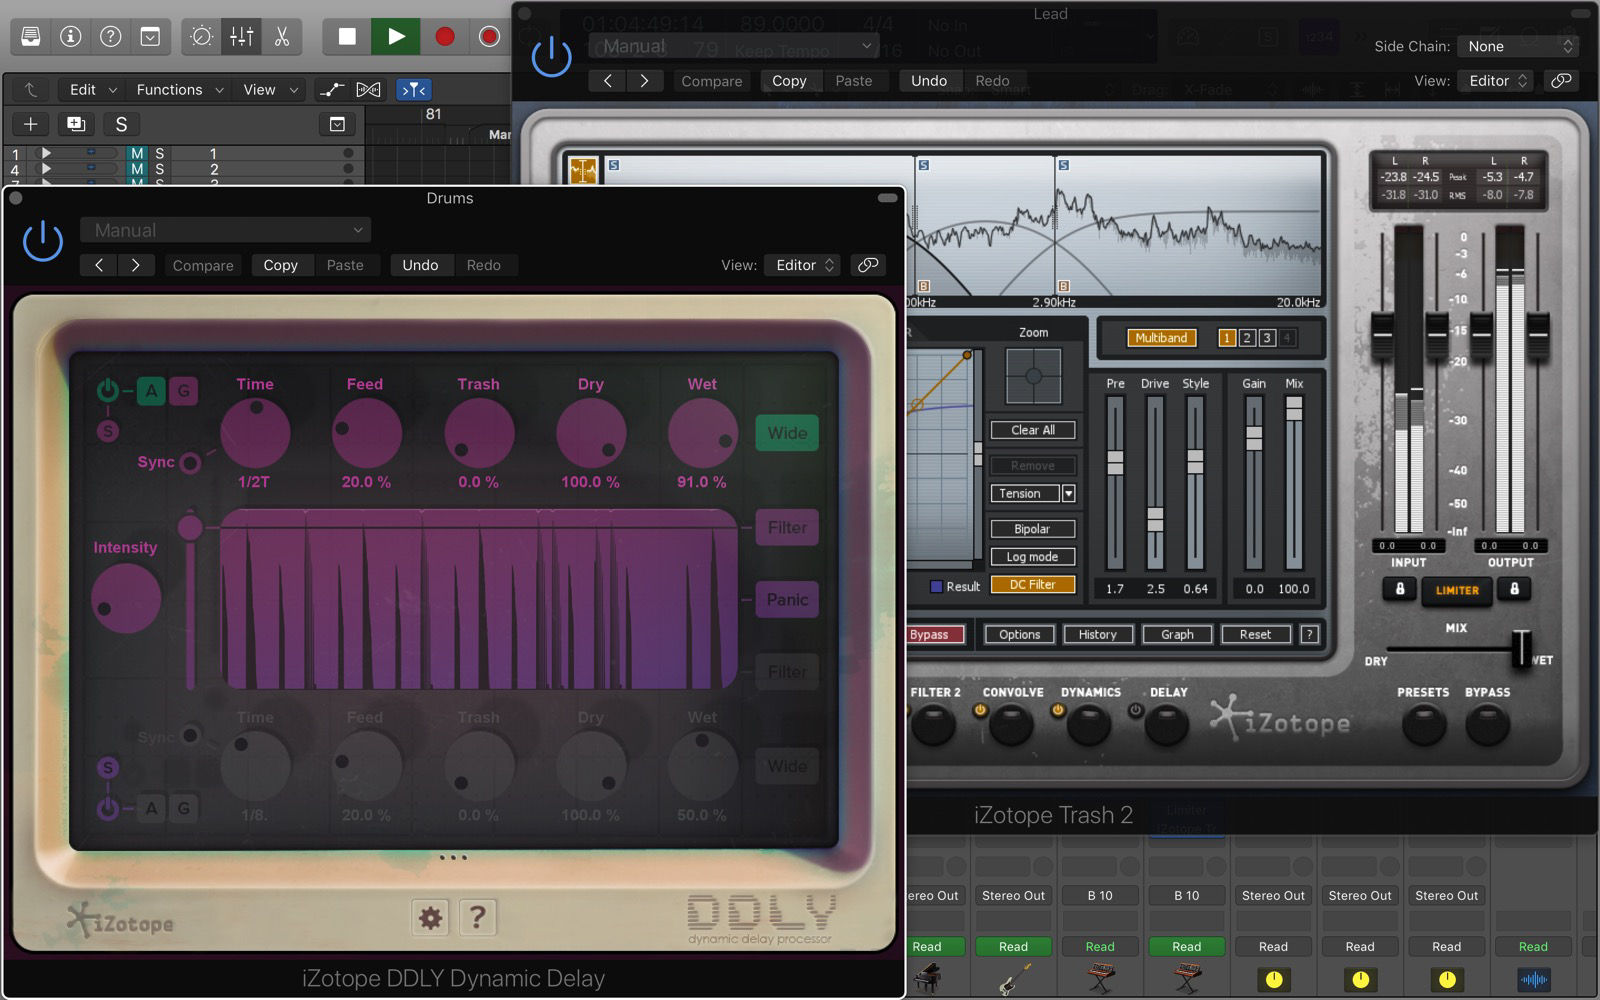Open Trash 2 help question mark button

coord(1309,634)
